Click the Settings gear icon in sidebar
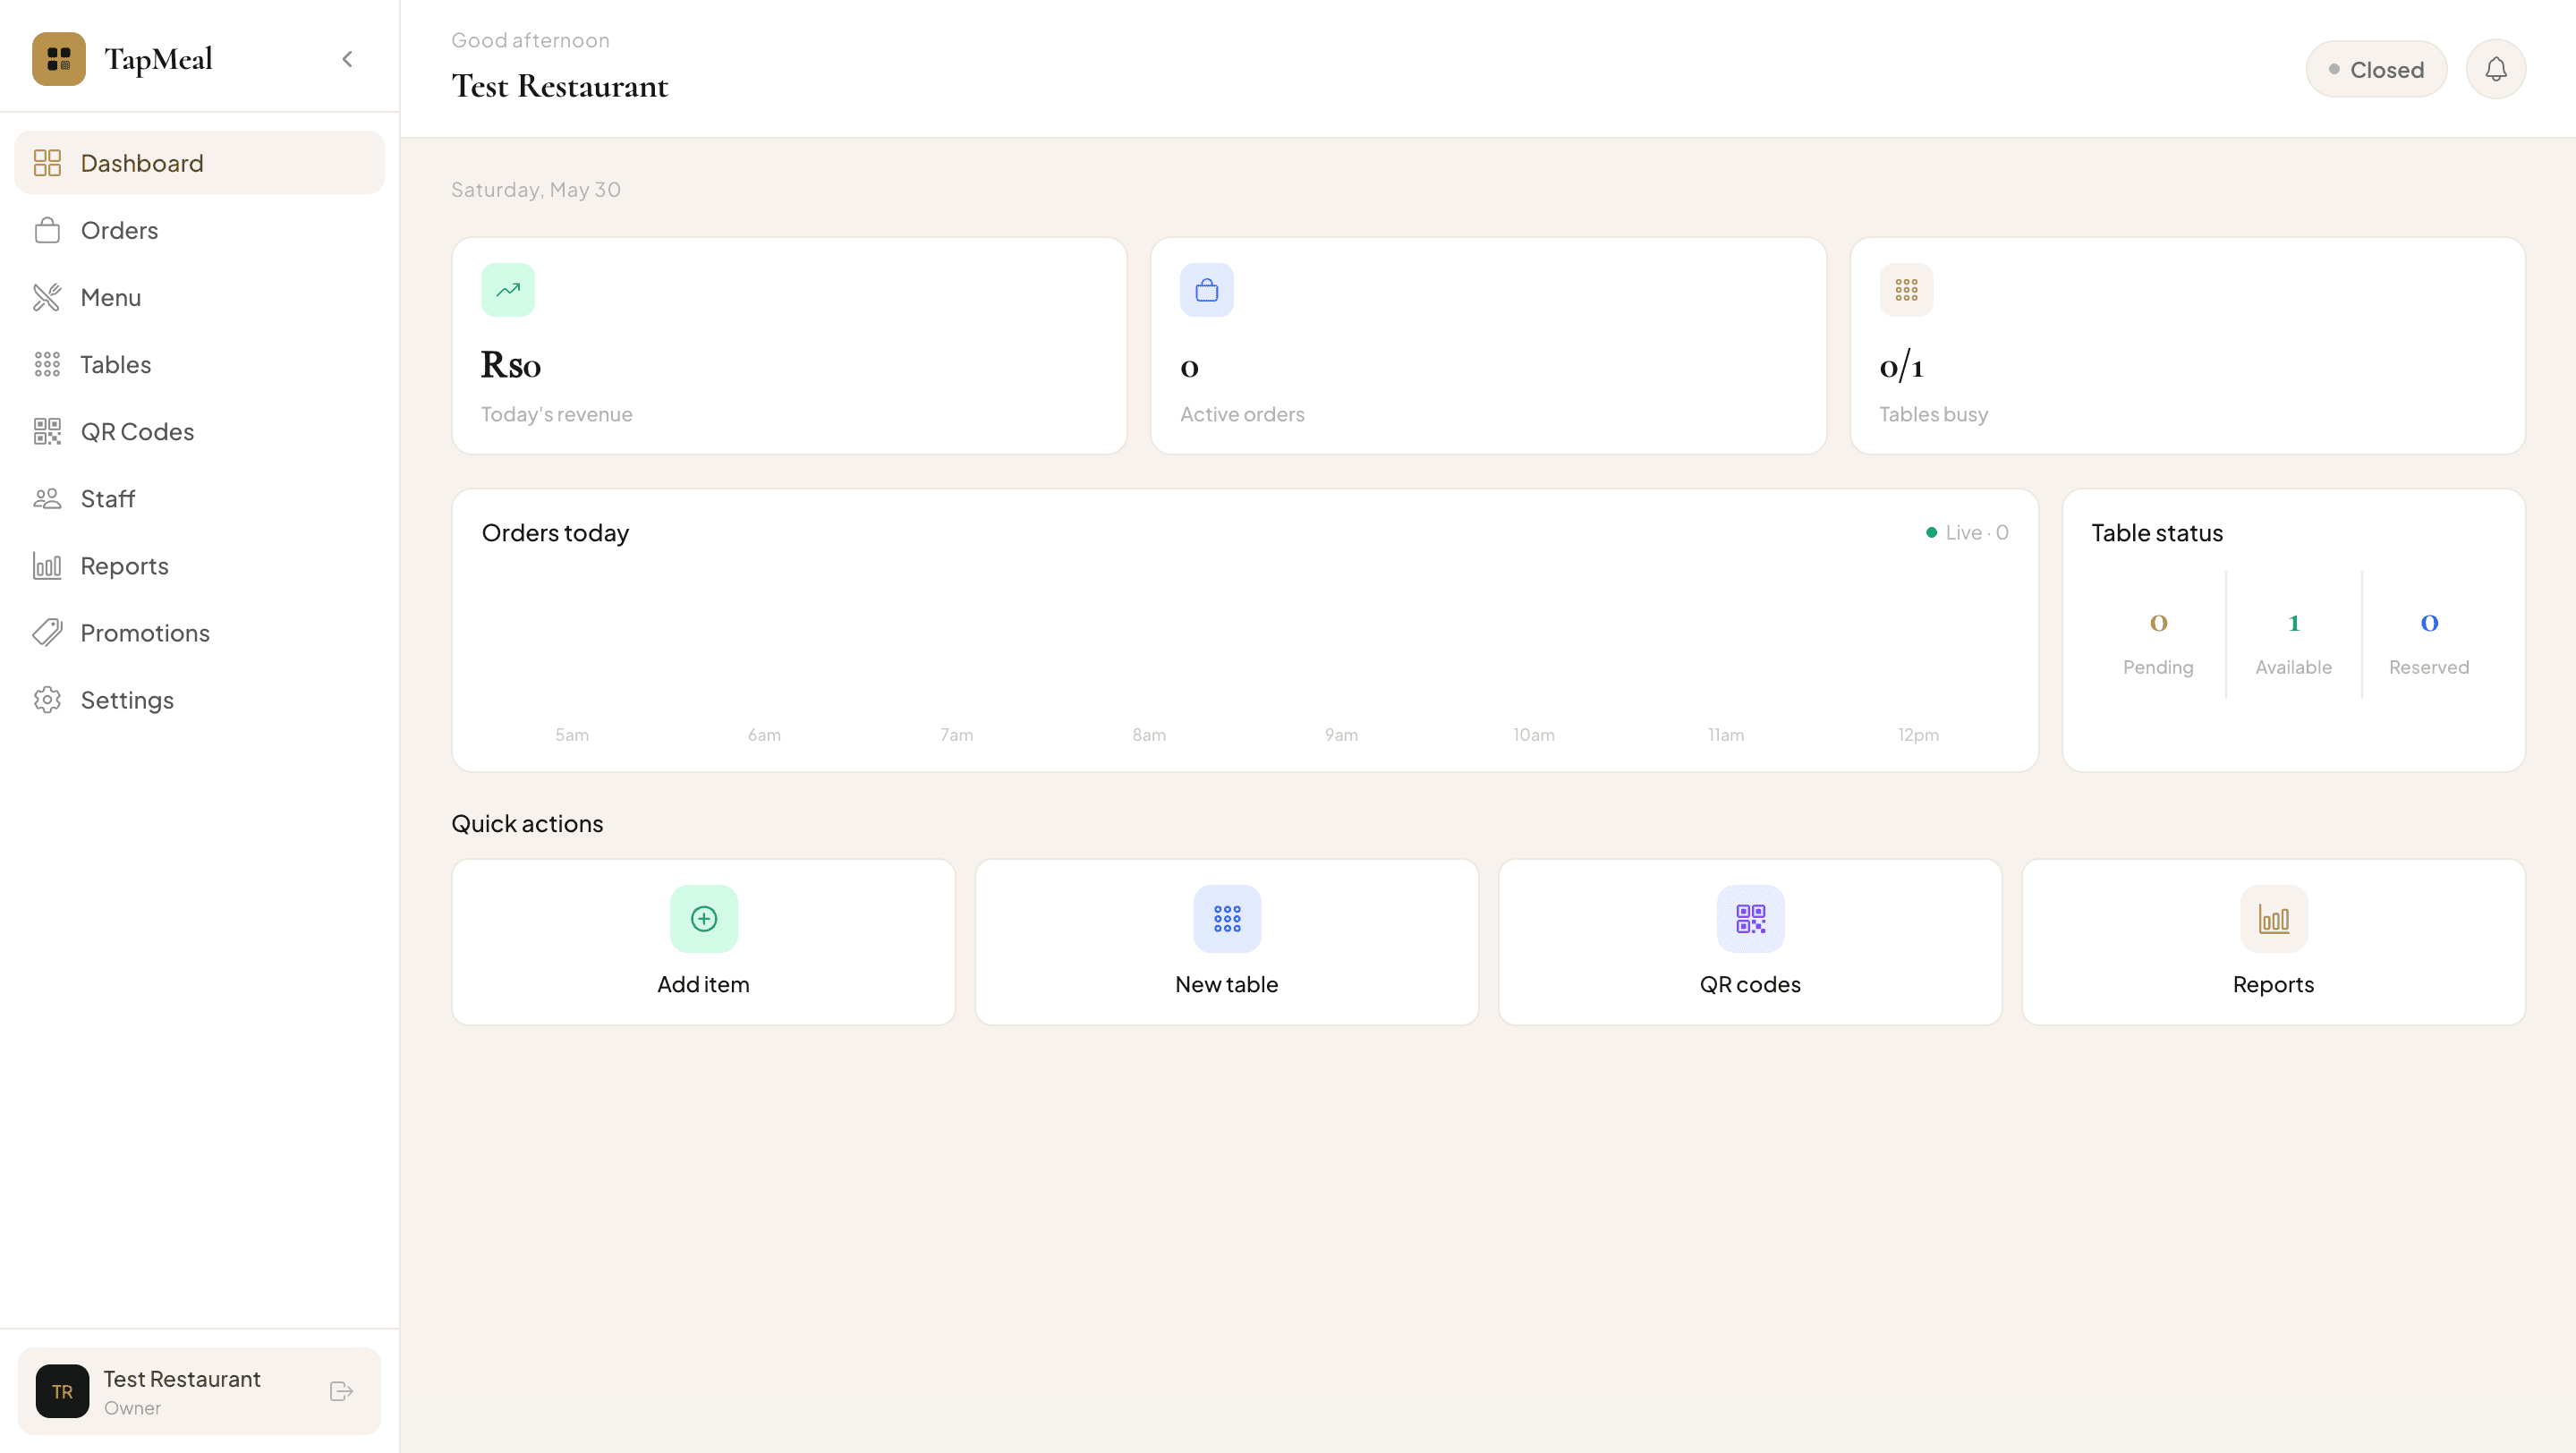Image resolution: width=2576 pixels, height=1453 pixels. tap(47, 700)
